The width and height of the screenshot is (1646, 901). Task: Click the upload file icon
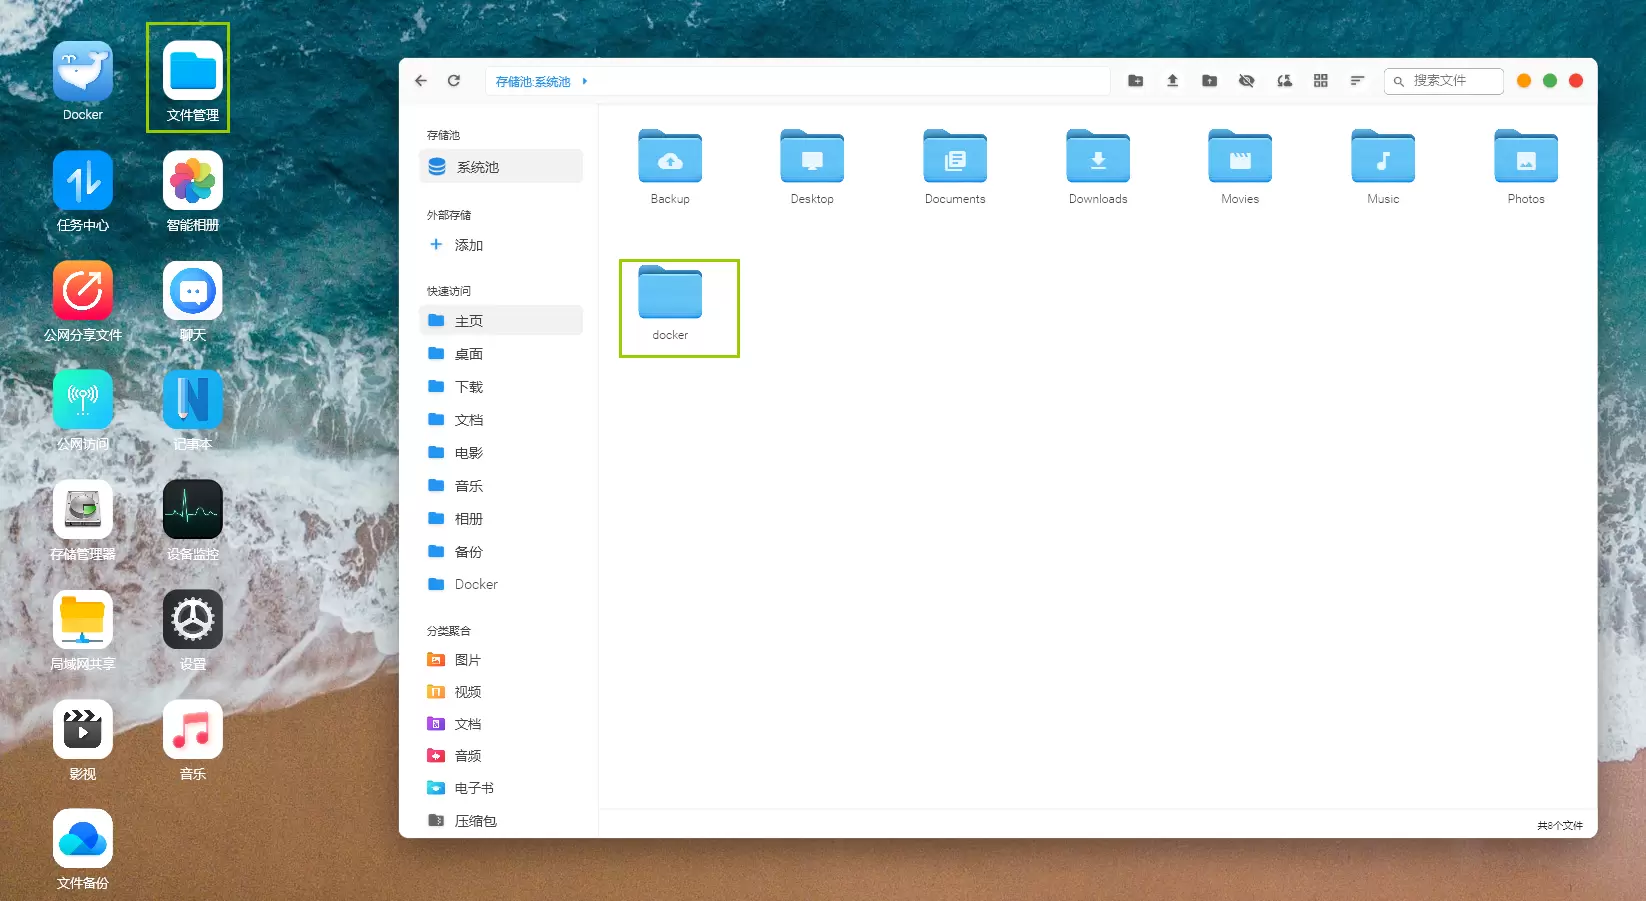[1172, 81]
